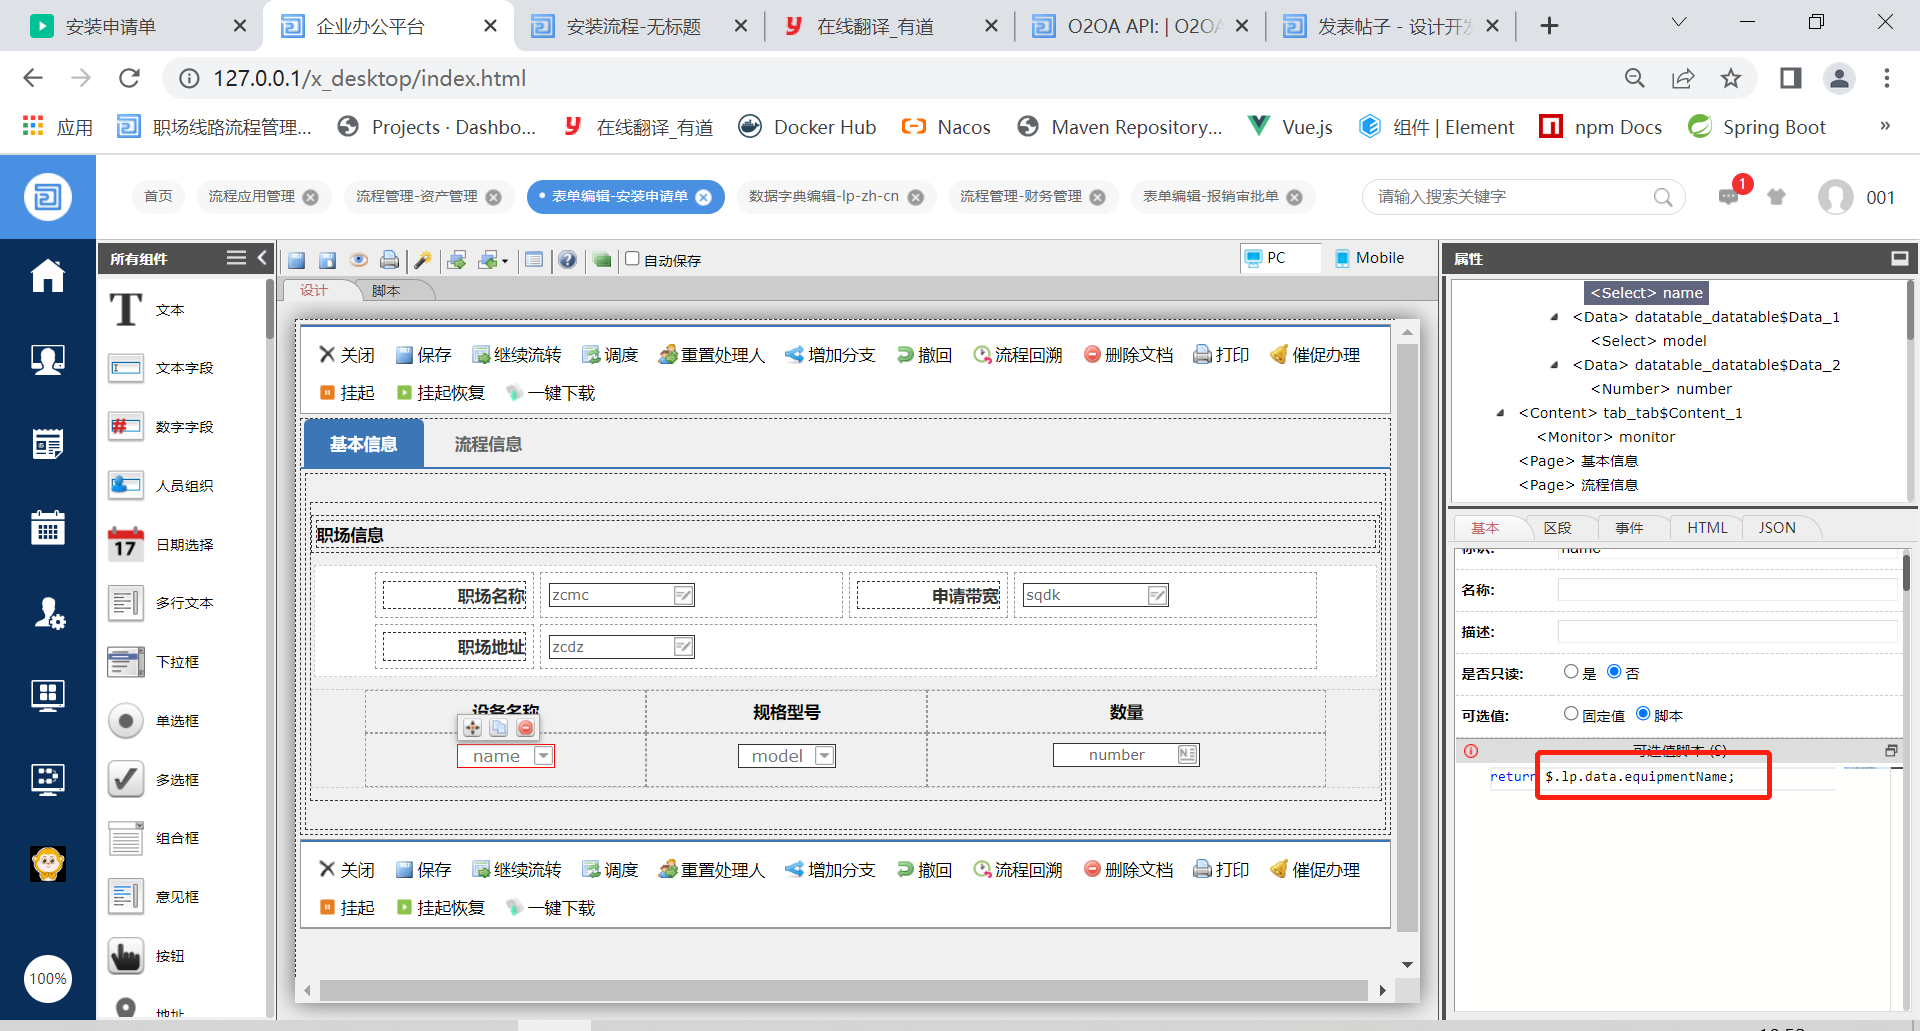
Task: Click the magic wand icon in editor toolbar
Action: click(x=423, y=260)
